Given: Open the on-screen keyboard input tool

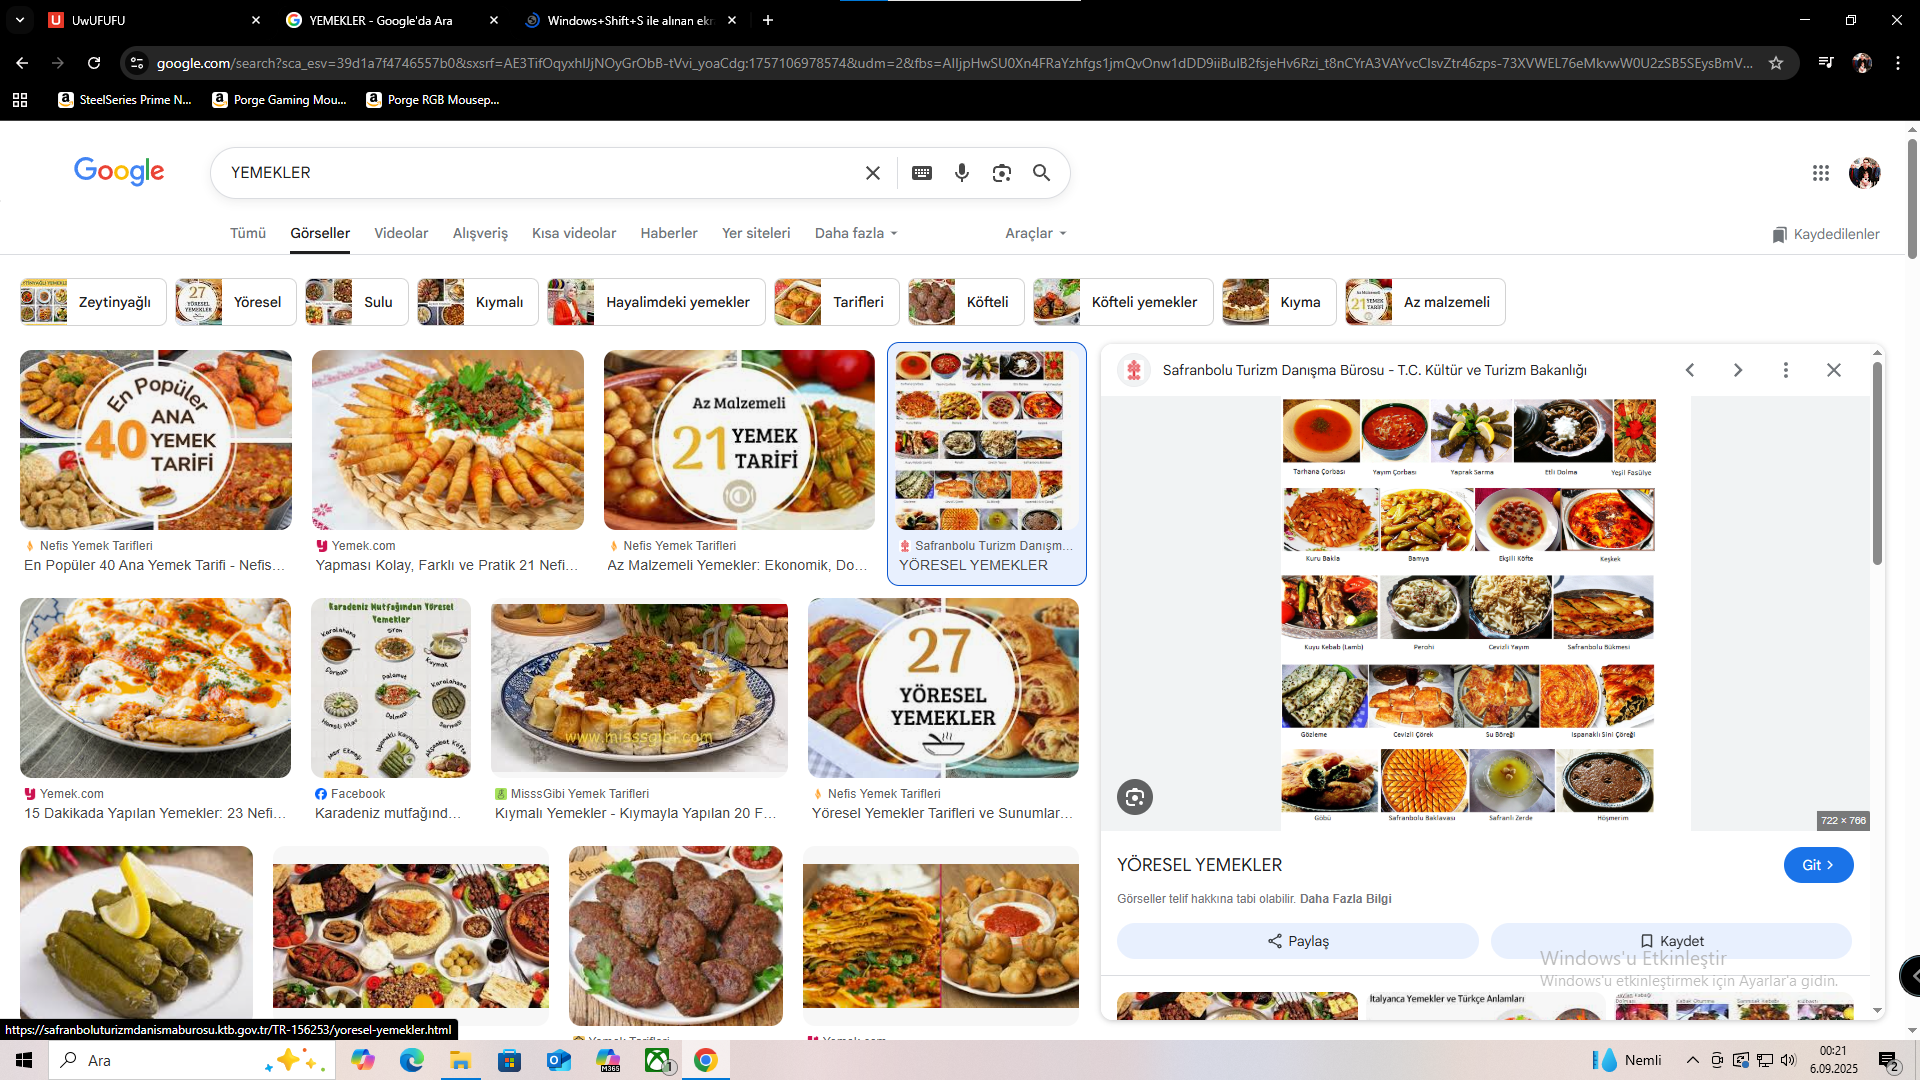Looking at the screenshot, I should tap(922, 173).
